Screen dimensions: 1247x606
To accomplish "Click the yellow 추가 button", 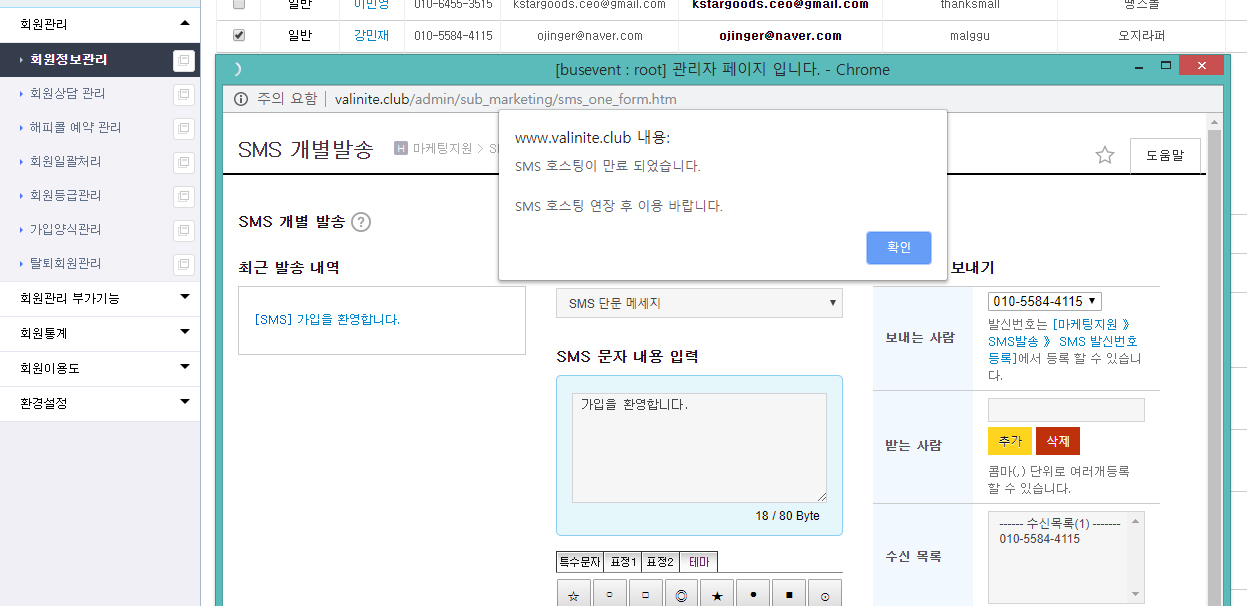I will tap(1010, 441).
